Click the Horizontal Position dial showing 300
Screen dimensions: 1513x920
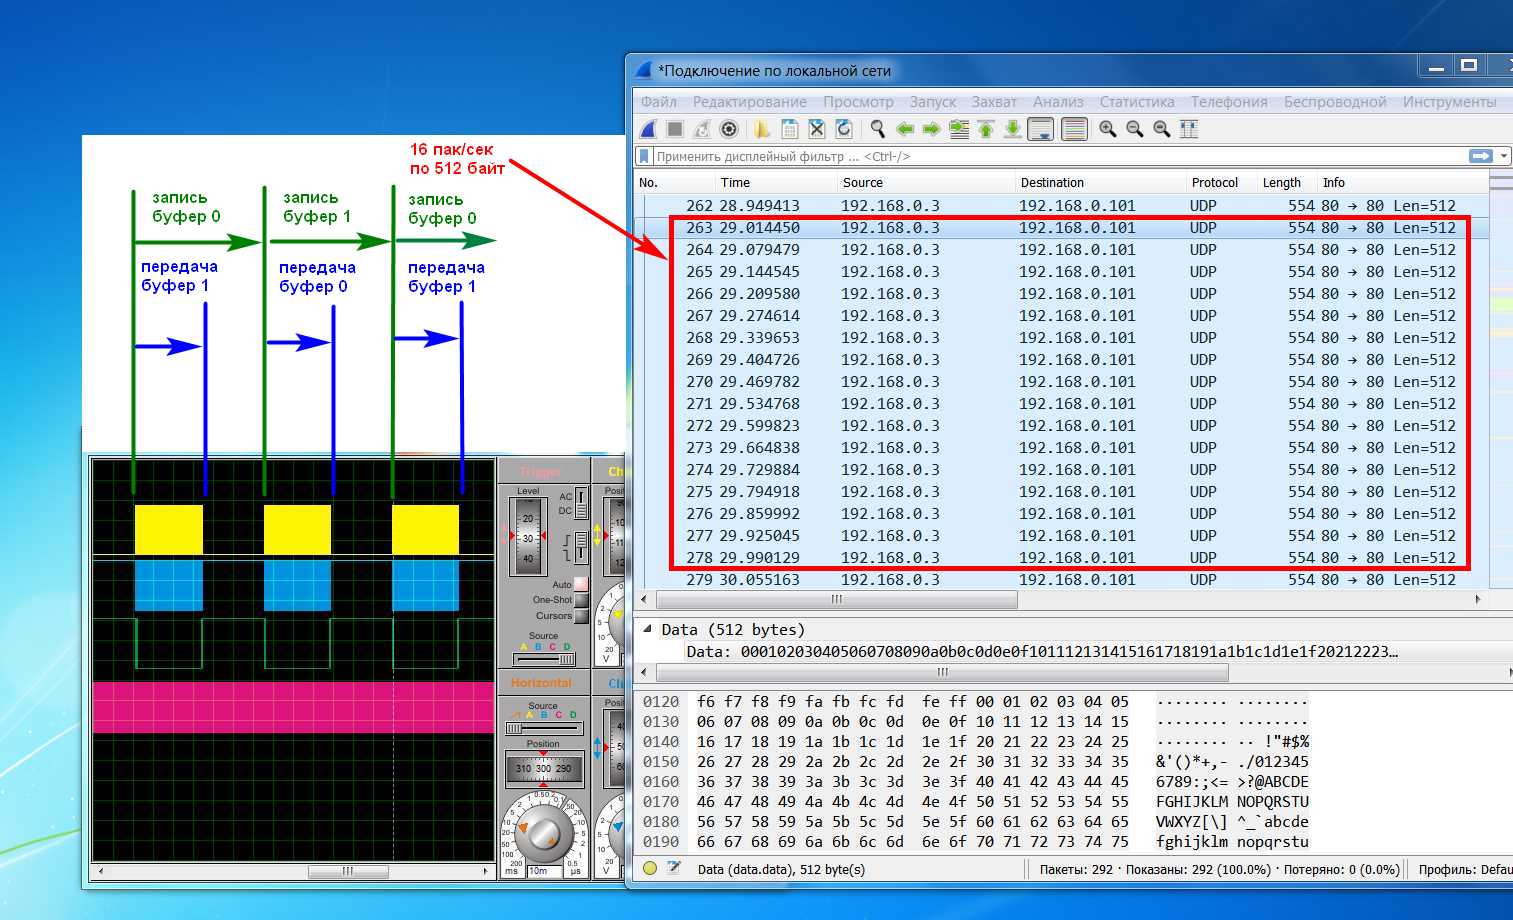[543, 768]
